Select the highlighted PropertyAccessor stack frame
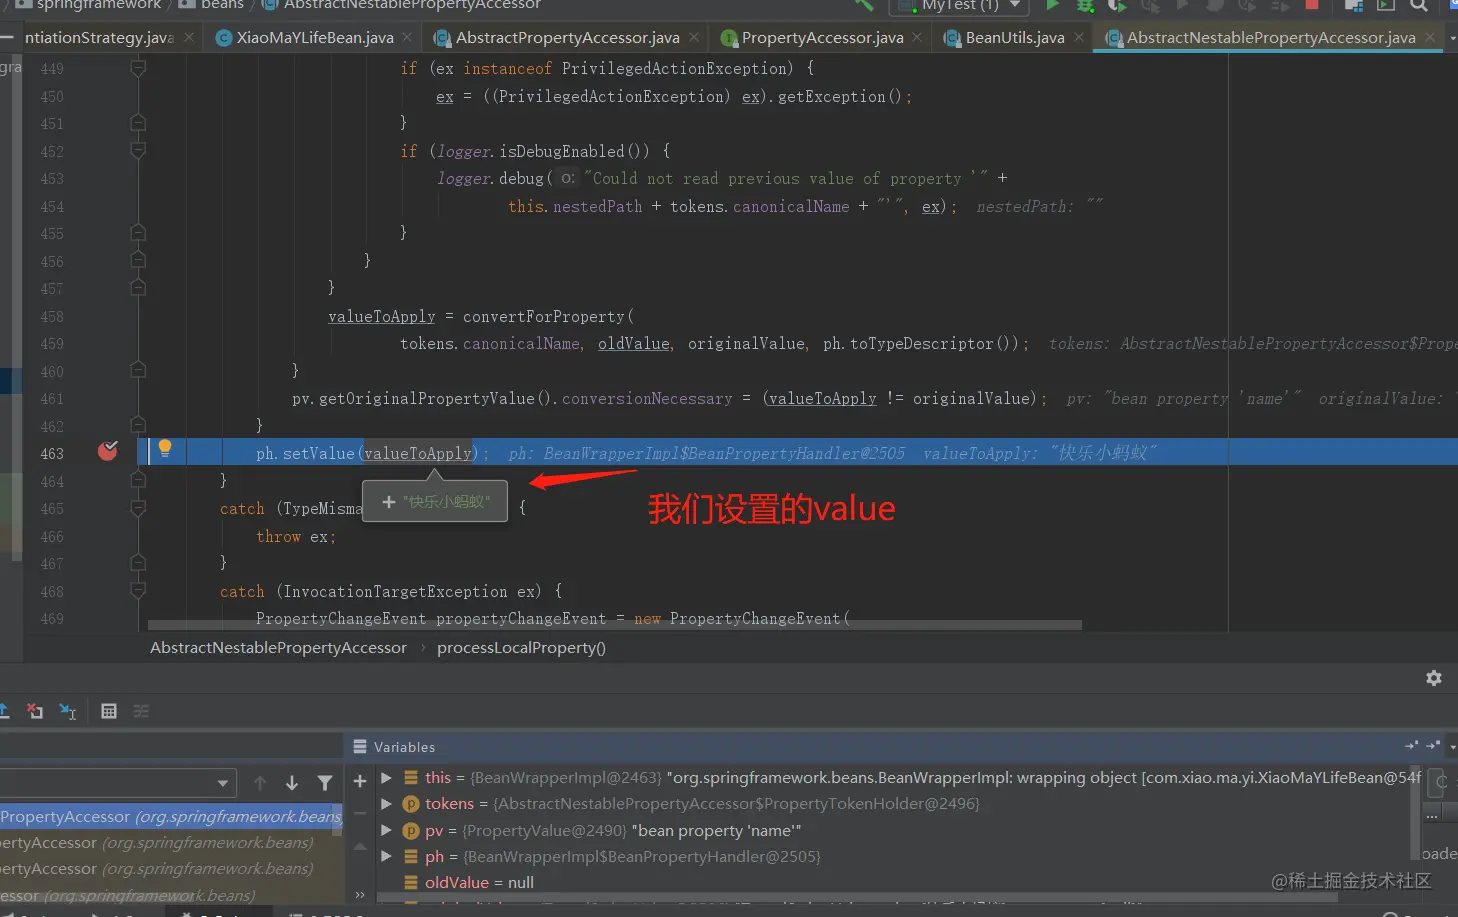The image size is (1458, 917). click(x=171, y=817)
